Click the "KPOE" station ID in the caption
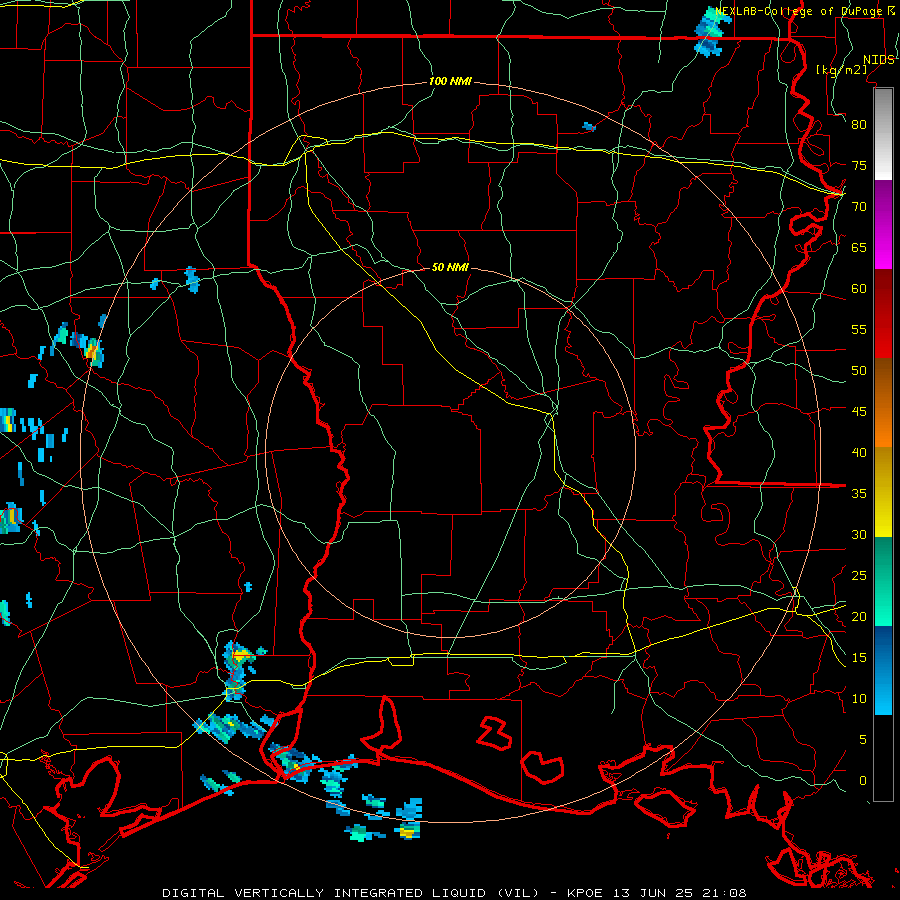 pos(584,893)
